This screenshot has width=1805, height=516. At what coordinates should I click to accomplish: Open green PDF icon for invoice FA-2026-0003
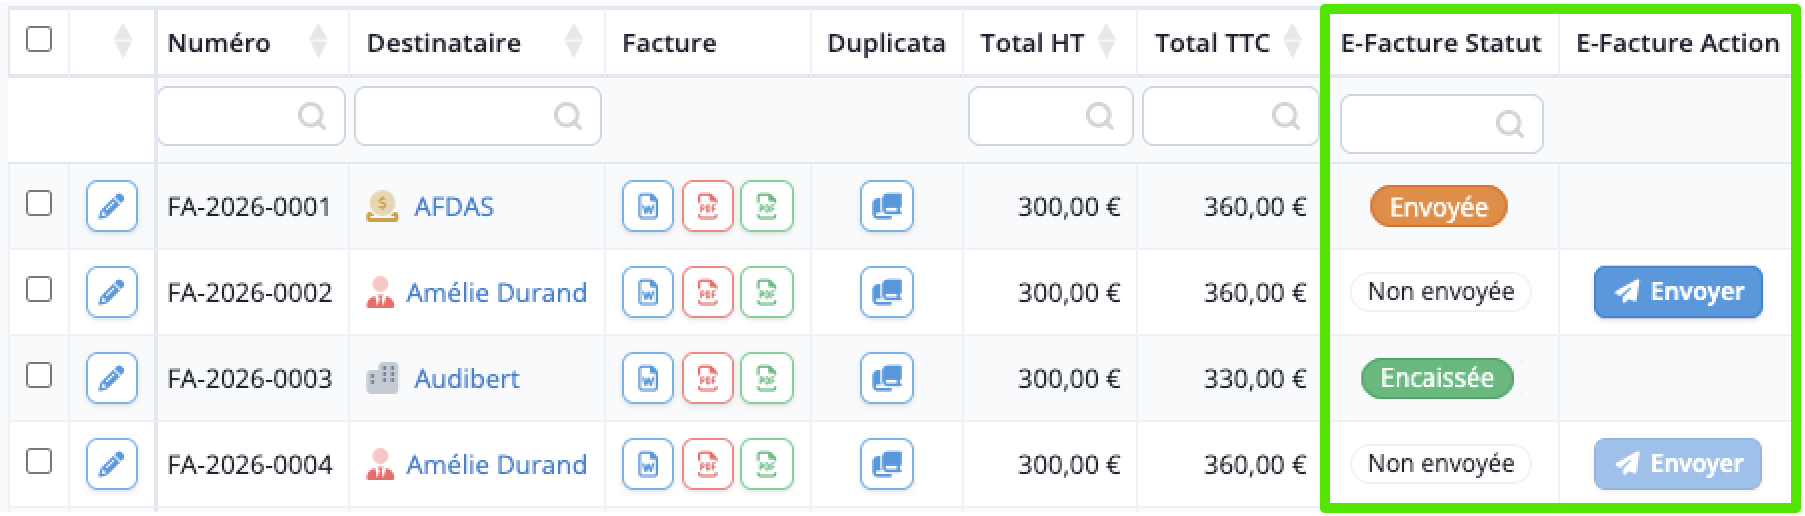(767, 378)
